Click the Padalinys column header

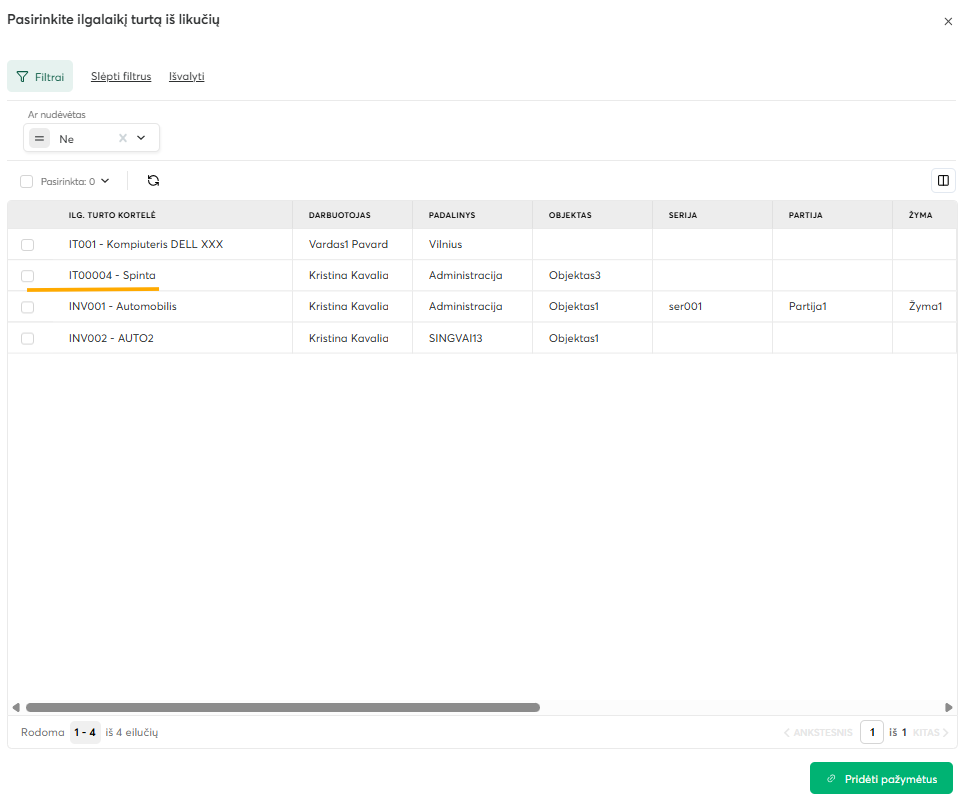452,215
